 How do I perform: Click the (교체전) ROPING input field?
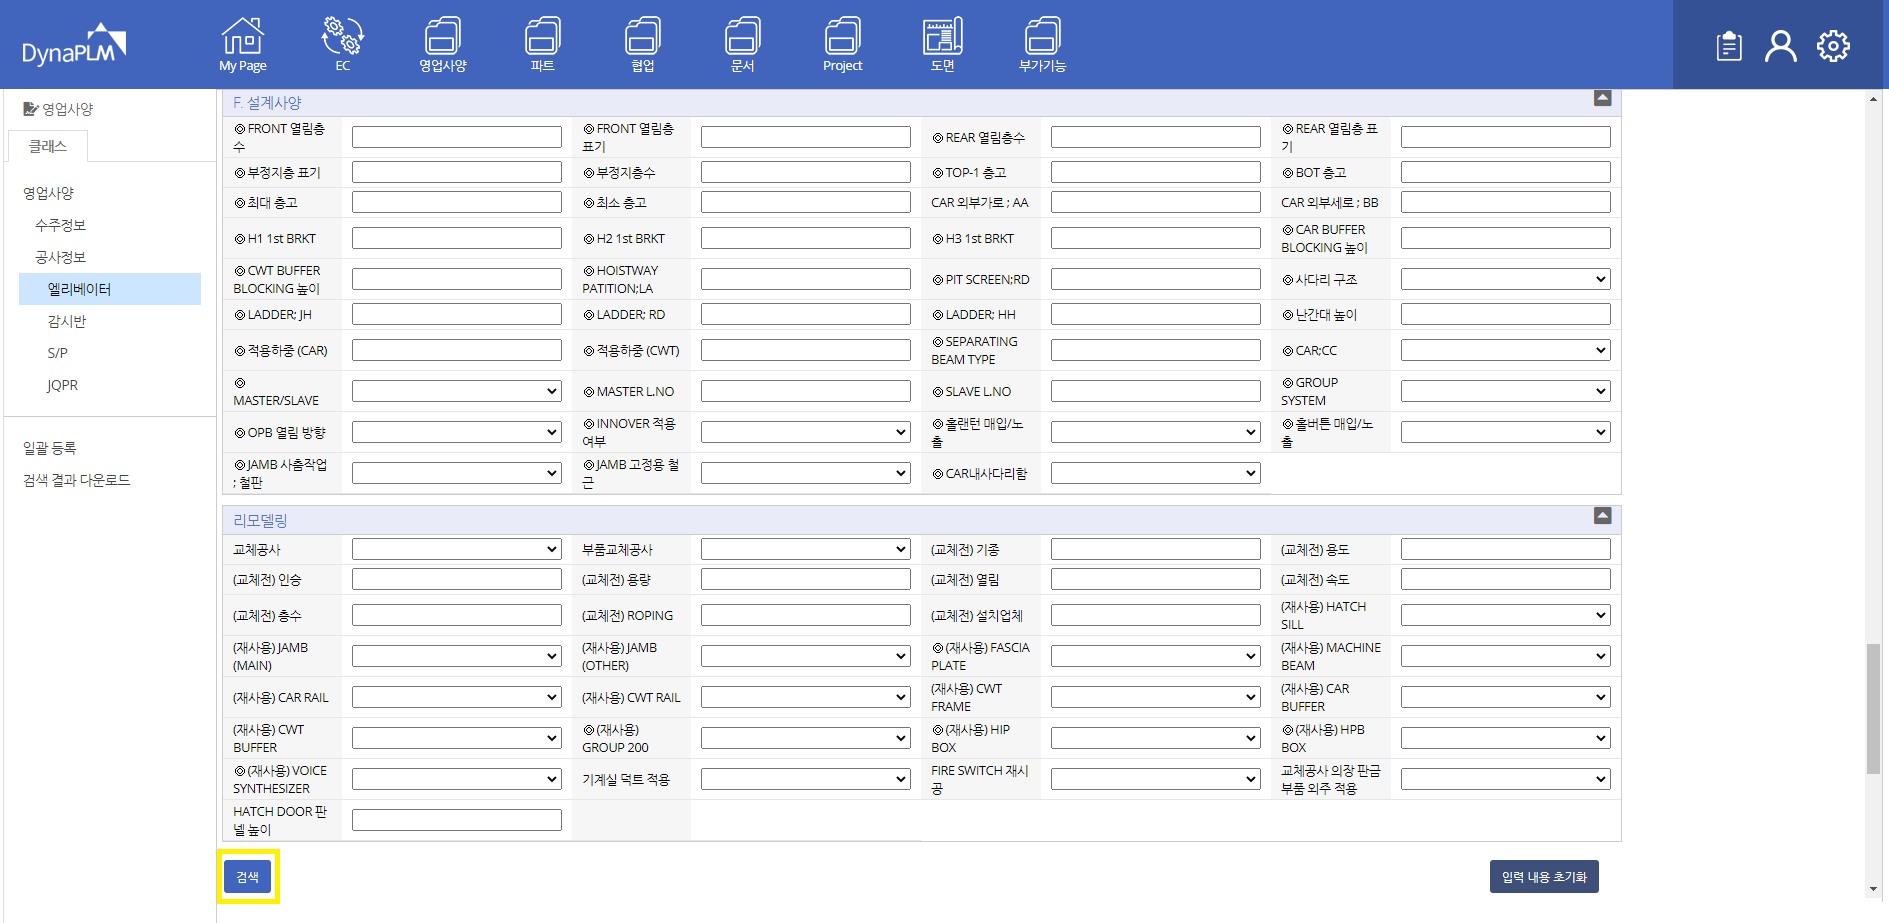(x=806, y=616)
